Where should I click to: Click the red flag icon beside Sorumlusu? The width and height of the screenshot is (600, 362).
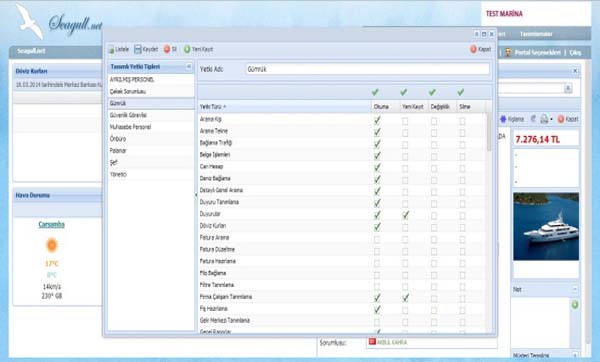pos(372,341)
